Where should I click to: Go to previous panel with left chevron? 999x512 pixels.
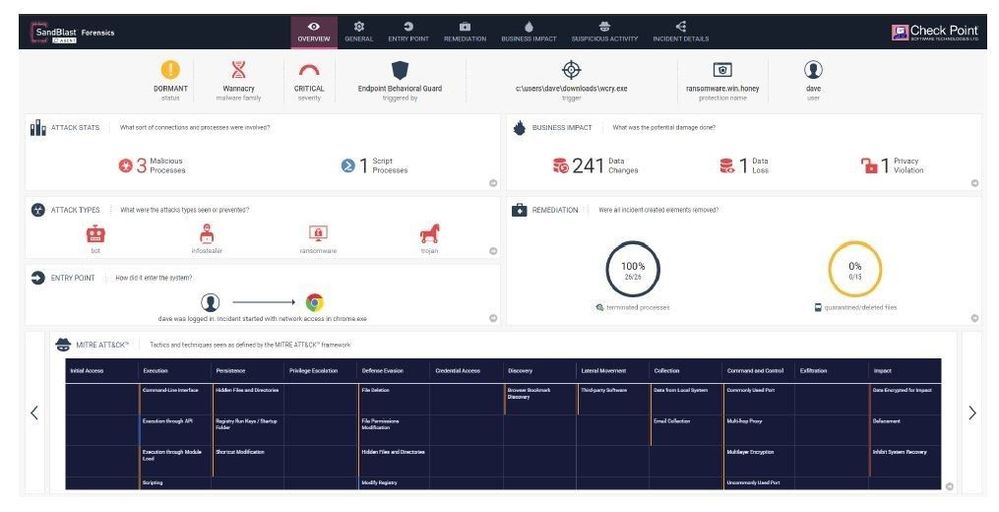click(x=34, y=413)
